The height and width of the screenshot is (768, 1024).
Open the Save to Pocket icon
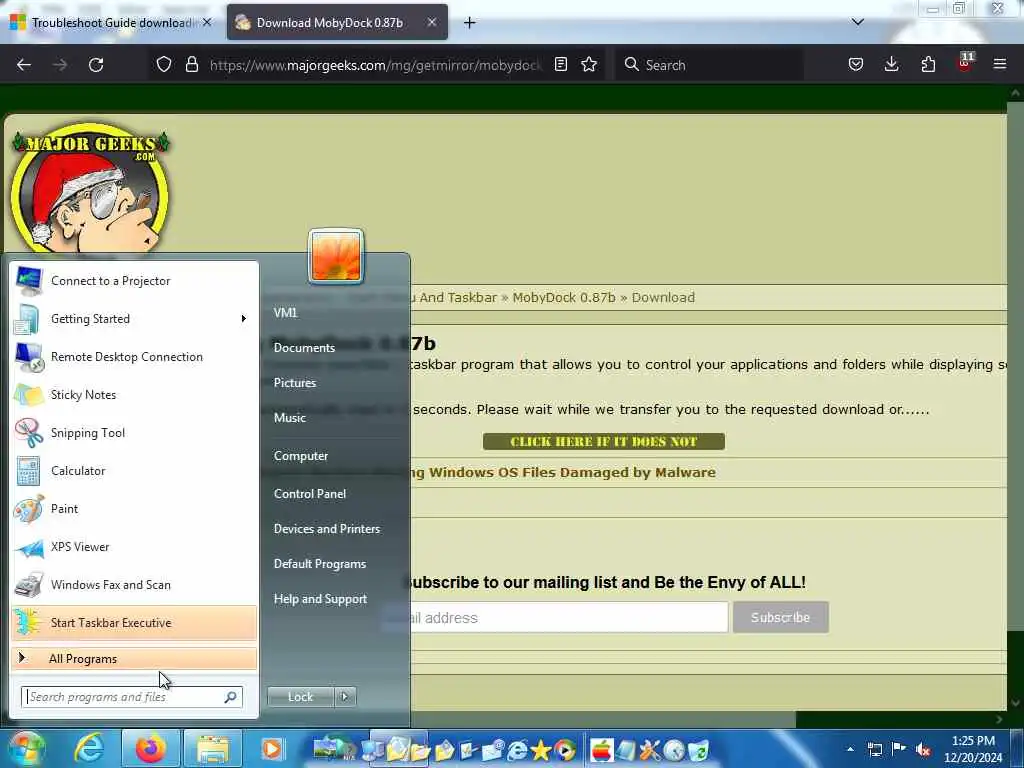856,64
